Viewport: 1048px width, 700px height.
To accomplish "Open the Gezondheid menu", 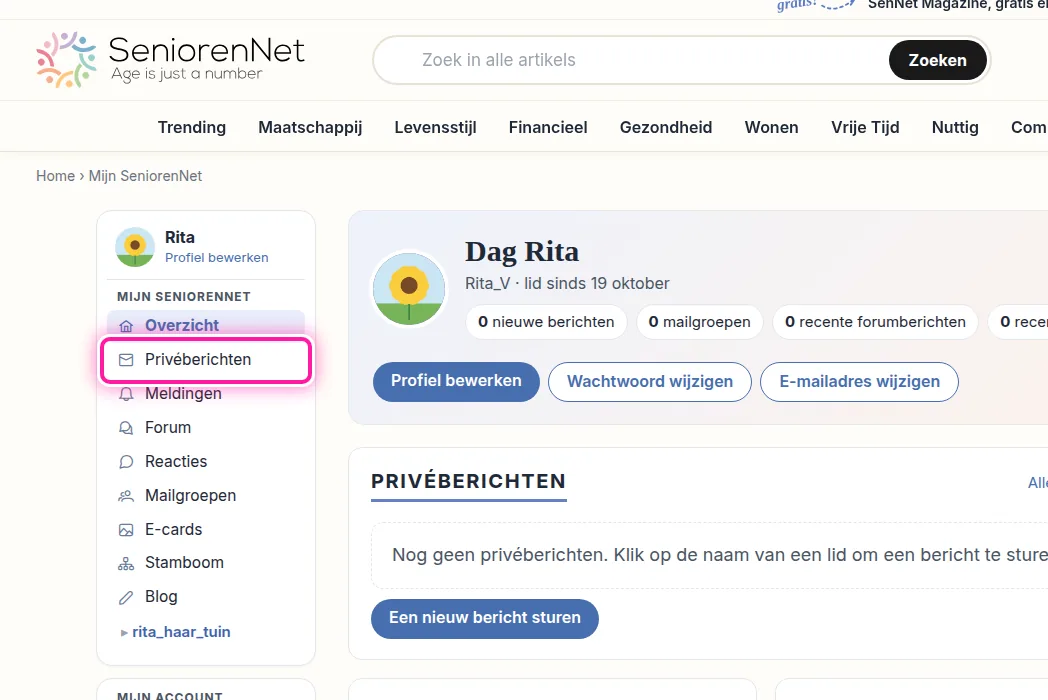I will pos(666,127).
